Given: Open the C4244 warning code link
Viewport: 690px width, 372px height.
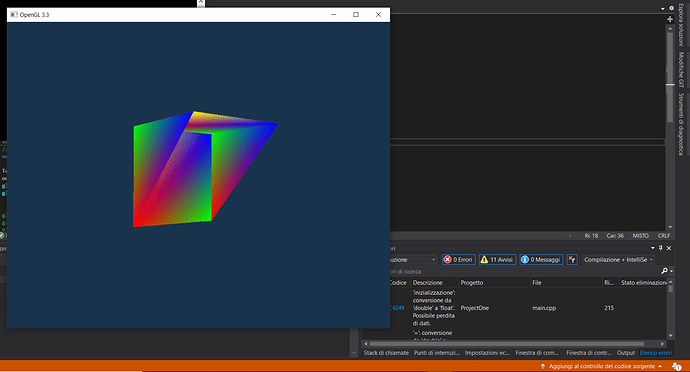Looking at the screenshot, I should click(x=397, y=308).
